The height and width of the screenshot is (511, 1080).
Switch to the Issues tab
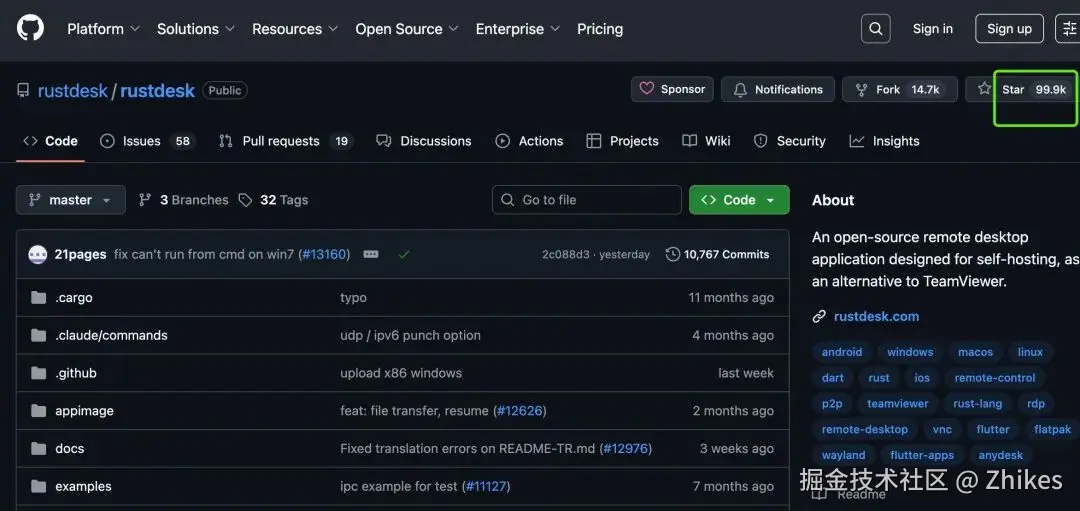[x=146, y=141]
